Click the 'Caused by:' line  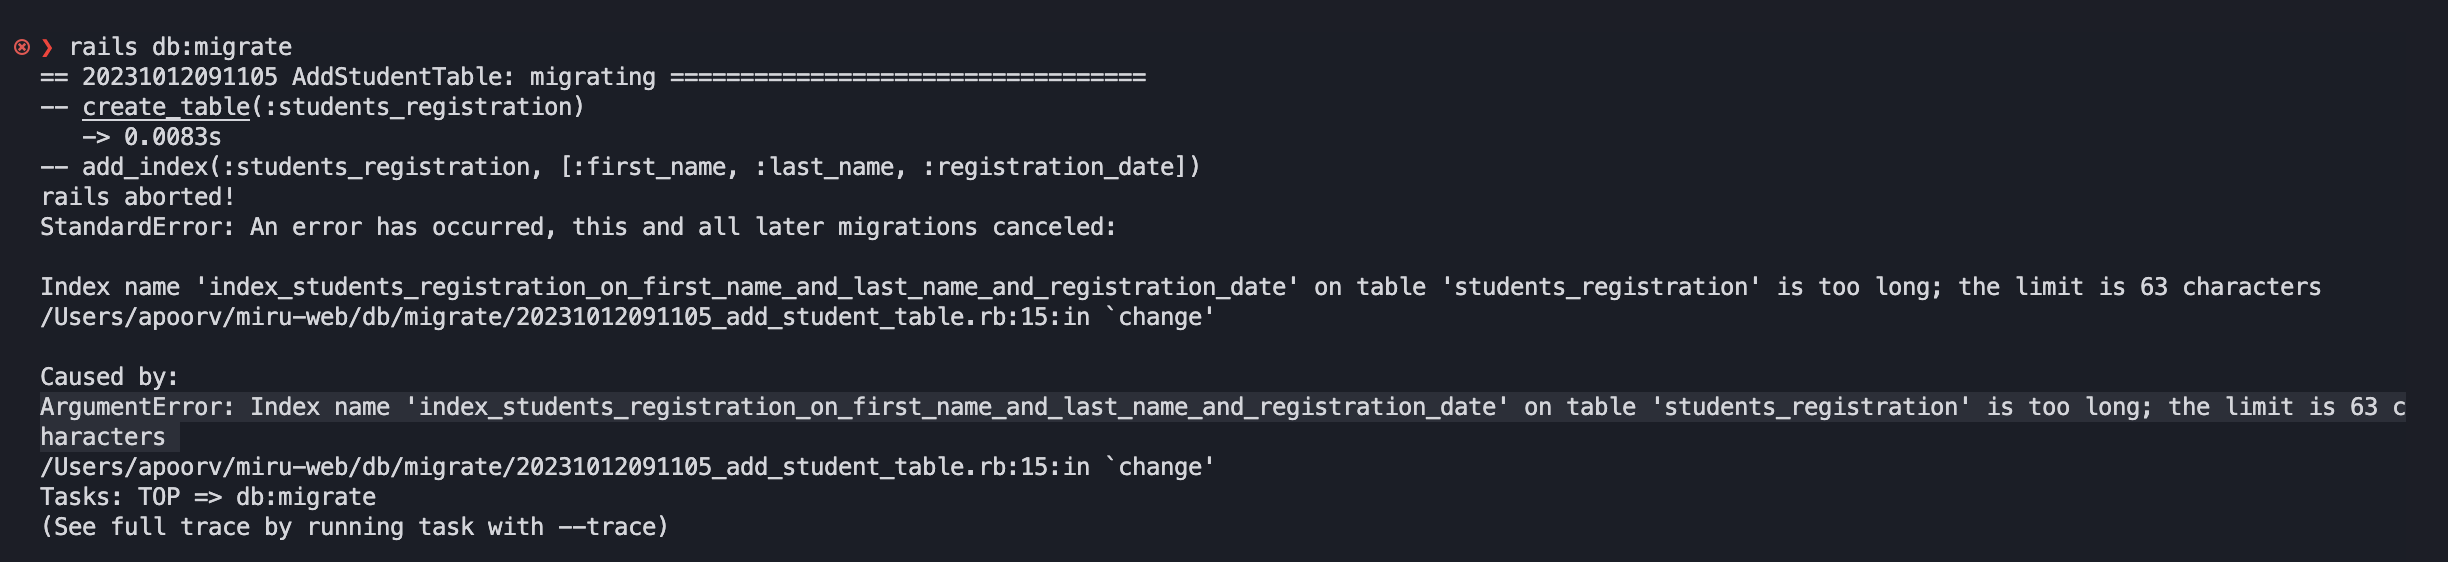(109, 377)
